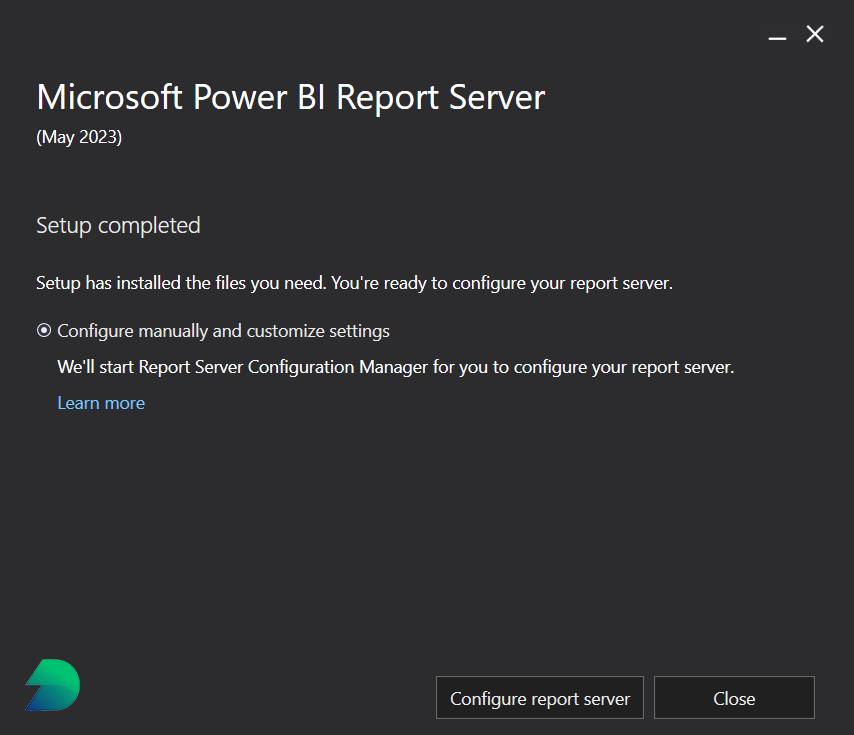The height and width of the screenshot is (735, 854).
Task: Click the Microsoft Power BI Report Server title
Action: pyautogui.click(x=290, y=97)
